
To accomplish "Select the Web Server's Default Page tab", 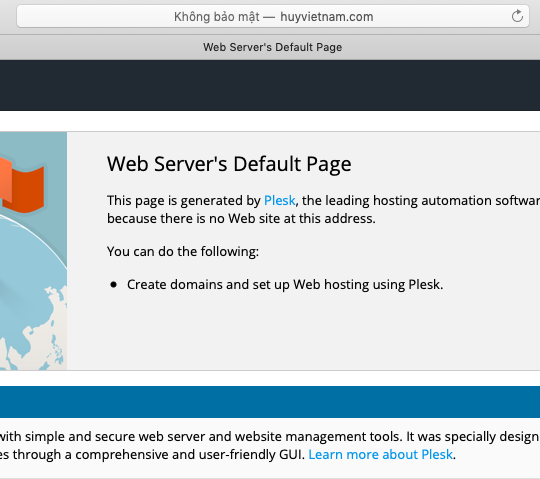I will pyautogui.click(x=272, y=47).
